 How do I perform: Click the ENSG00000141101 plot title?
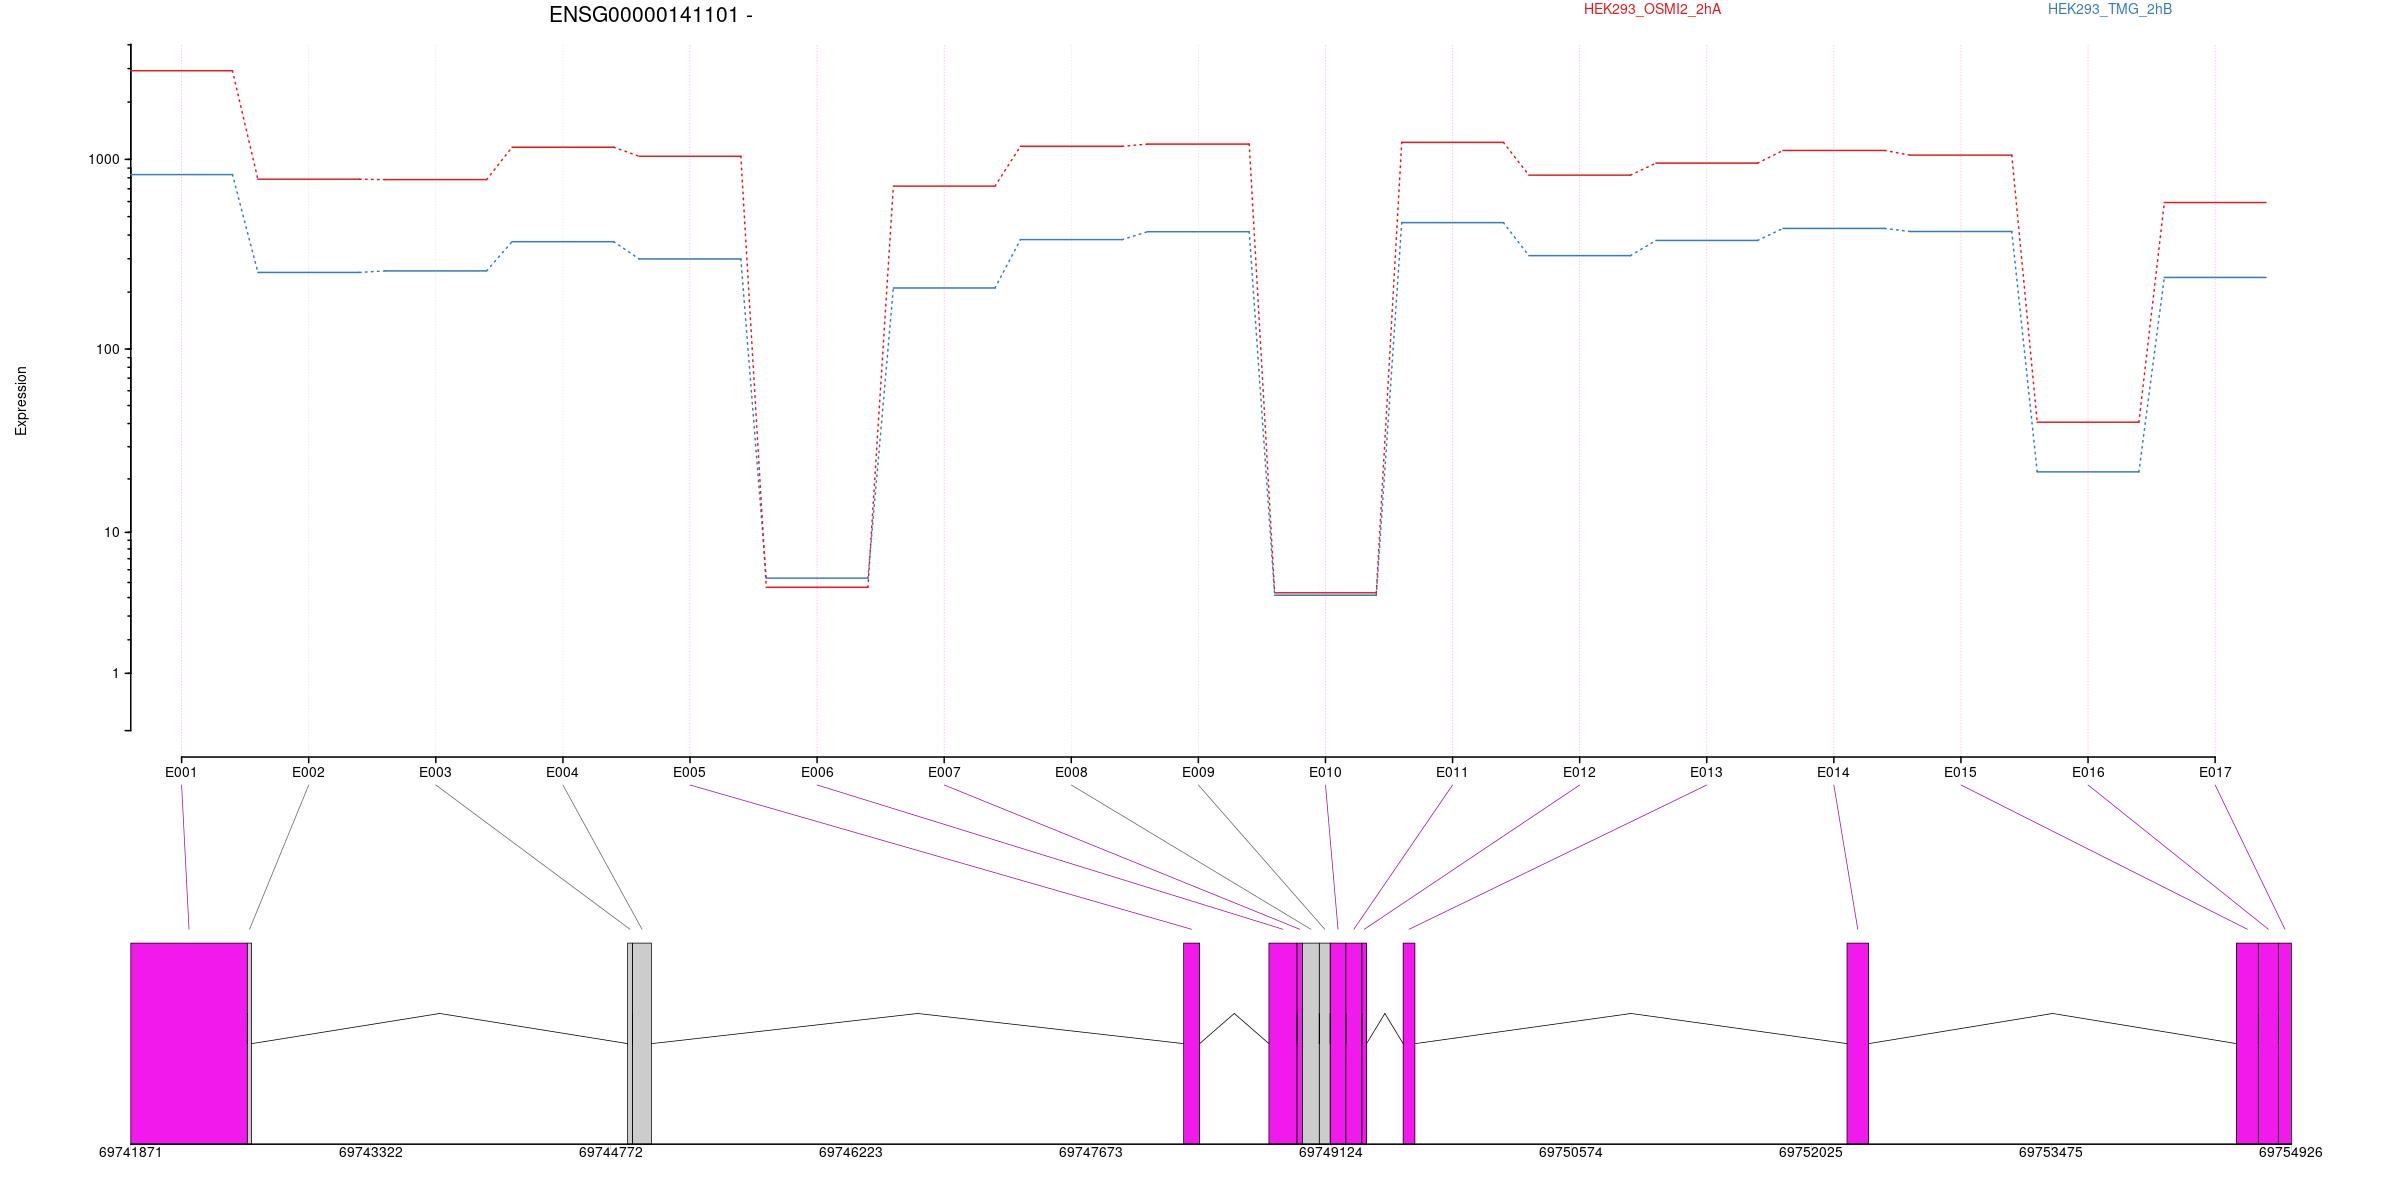pyautogui.click(x=650, y=15)
